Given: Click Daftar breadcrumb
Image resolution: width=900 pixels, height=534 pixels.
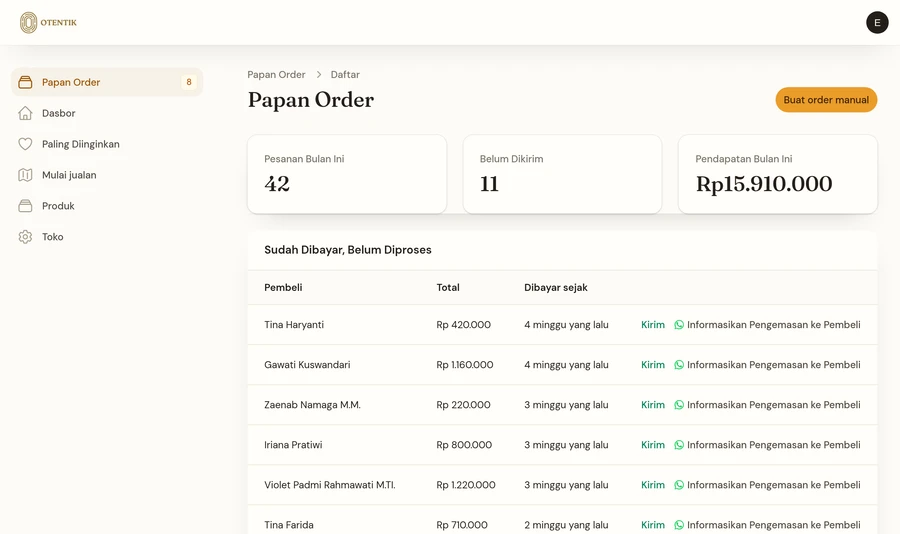Looking at the screenshot, I should [x=345, y=75].
